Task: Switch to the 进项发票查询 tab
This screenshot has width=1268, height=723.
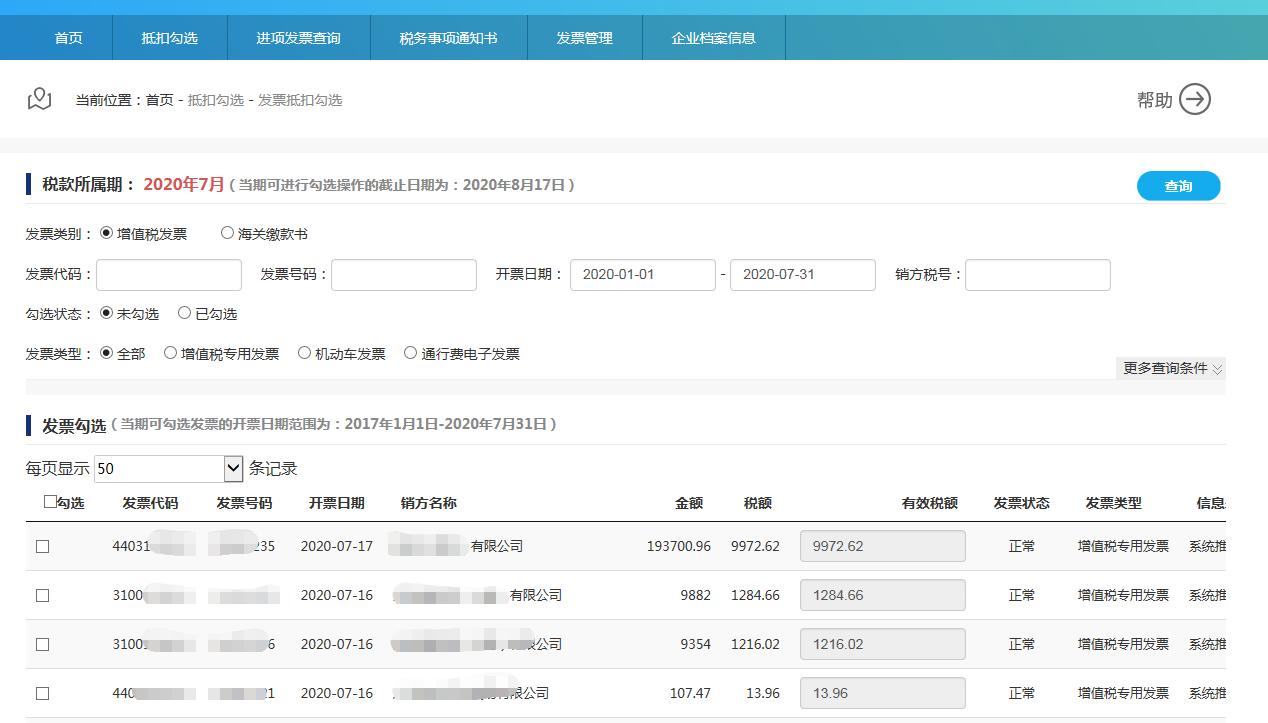Action: [x=299, y=36]
